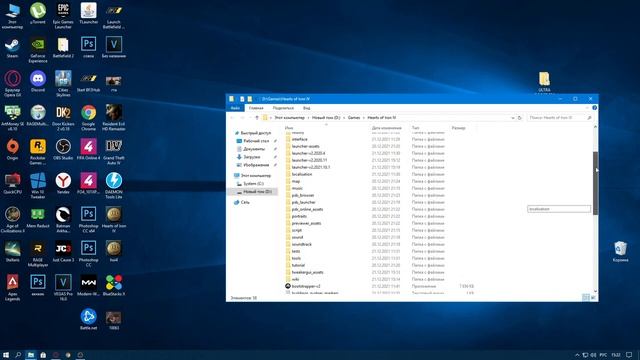Screen dimensions: 640x360
Task: Open DAEMON Tools Lite shortcut
Action: coord(113,186)
